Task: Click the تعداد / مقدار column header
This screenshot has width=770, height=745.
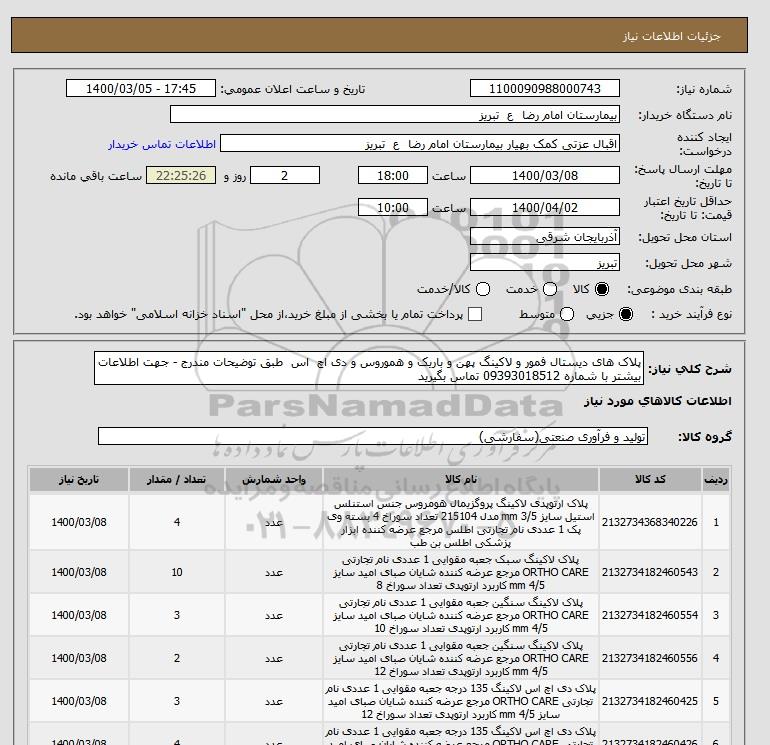Action: point(177,479)
